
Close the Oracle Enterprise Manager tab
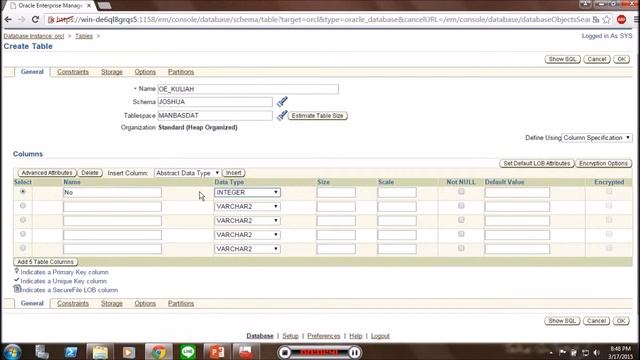point(89,6)
